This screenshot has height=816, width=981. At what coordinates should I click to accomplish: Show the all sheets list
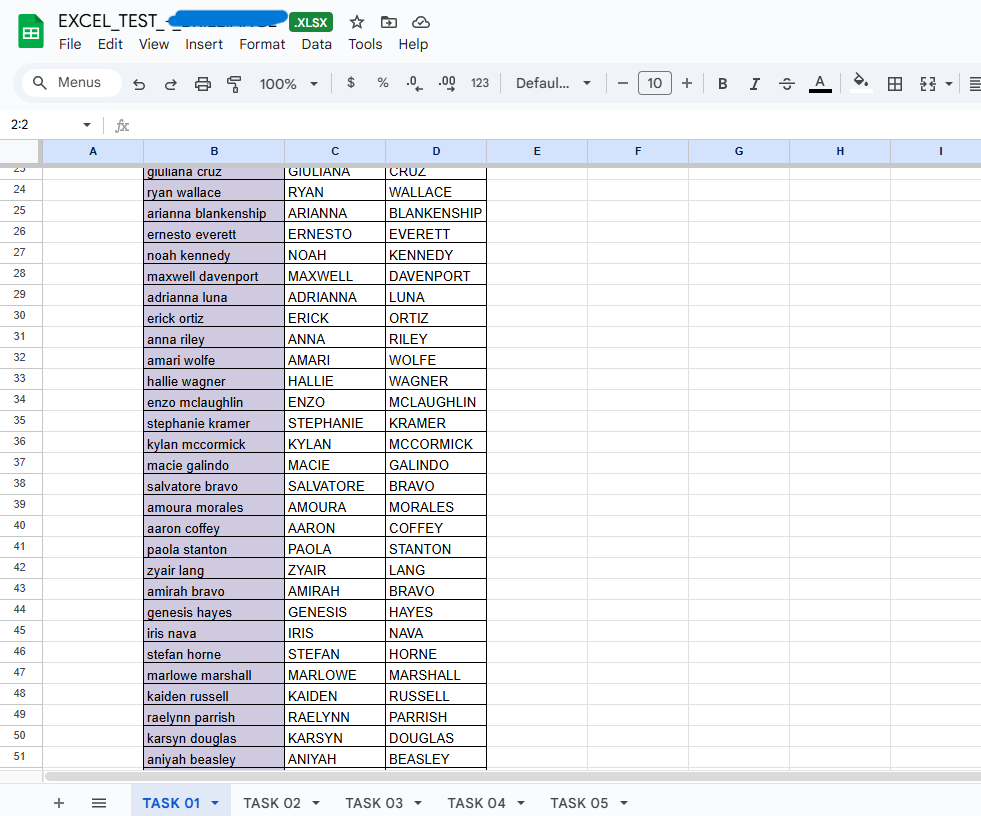coord(99,803)
